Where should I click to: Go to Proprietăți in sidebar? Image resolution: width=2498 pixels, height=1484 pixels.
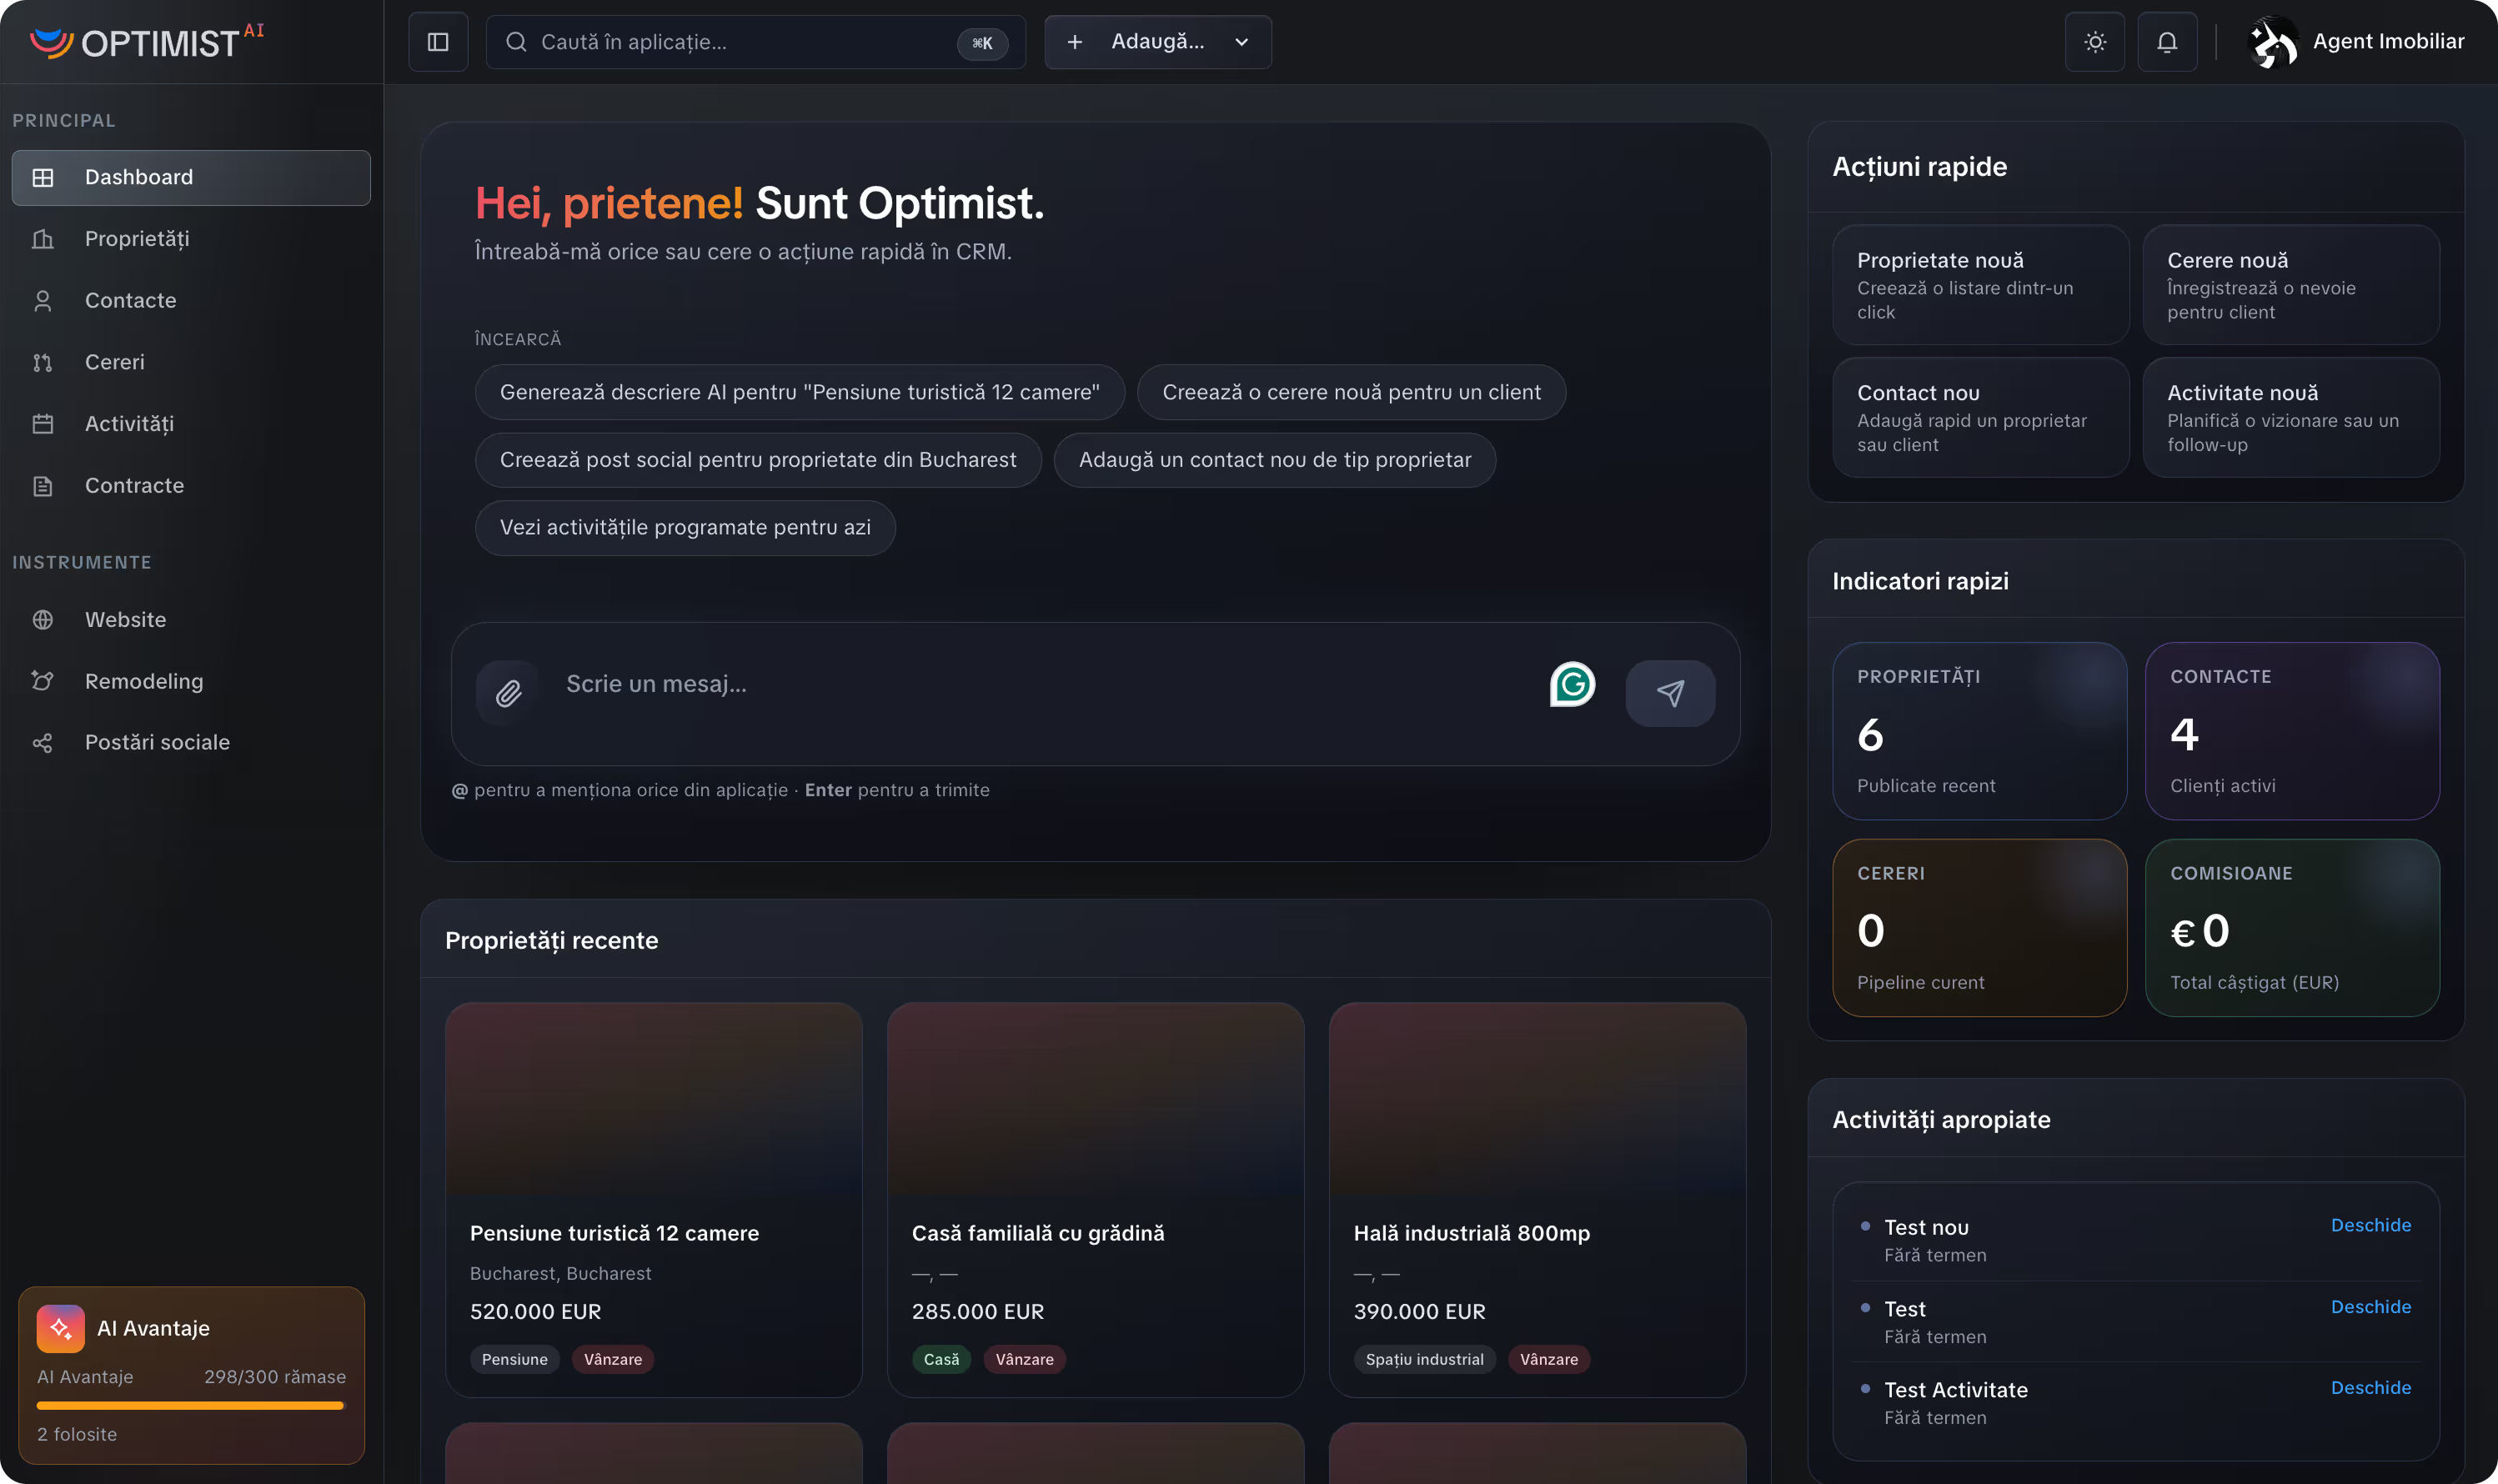pyautogui.click(x=137, y=239)
